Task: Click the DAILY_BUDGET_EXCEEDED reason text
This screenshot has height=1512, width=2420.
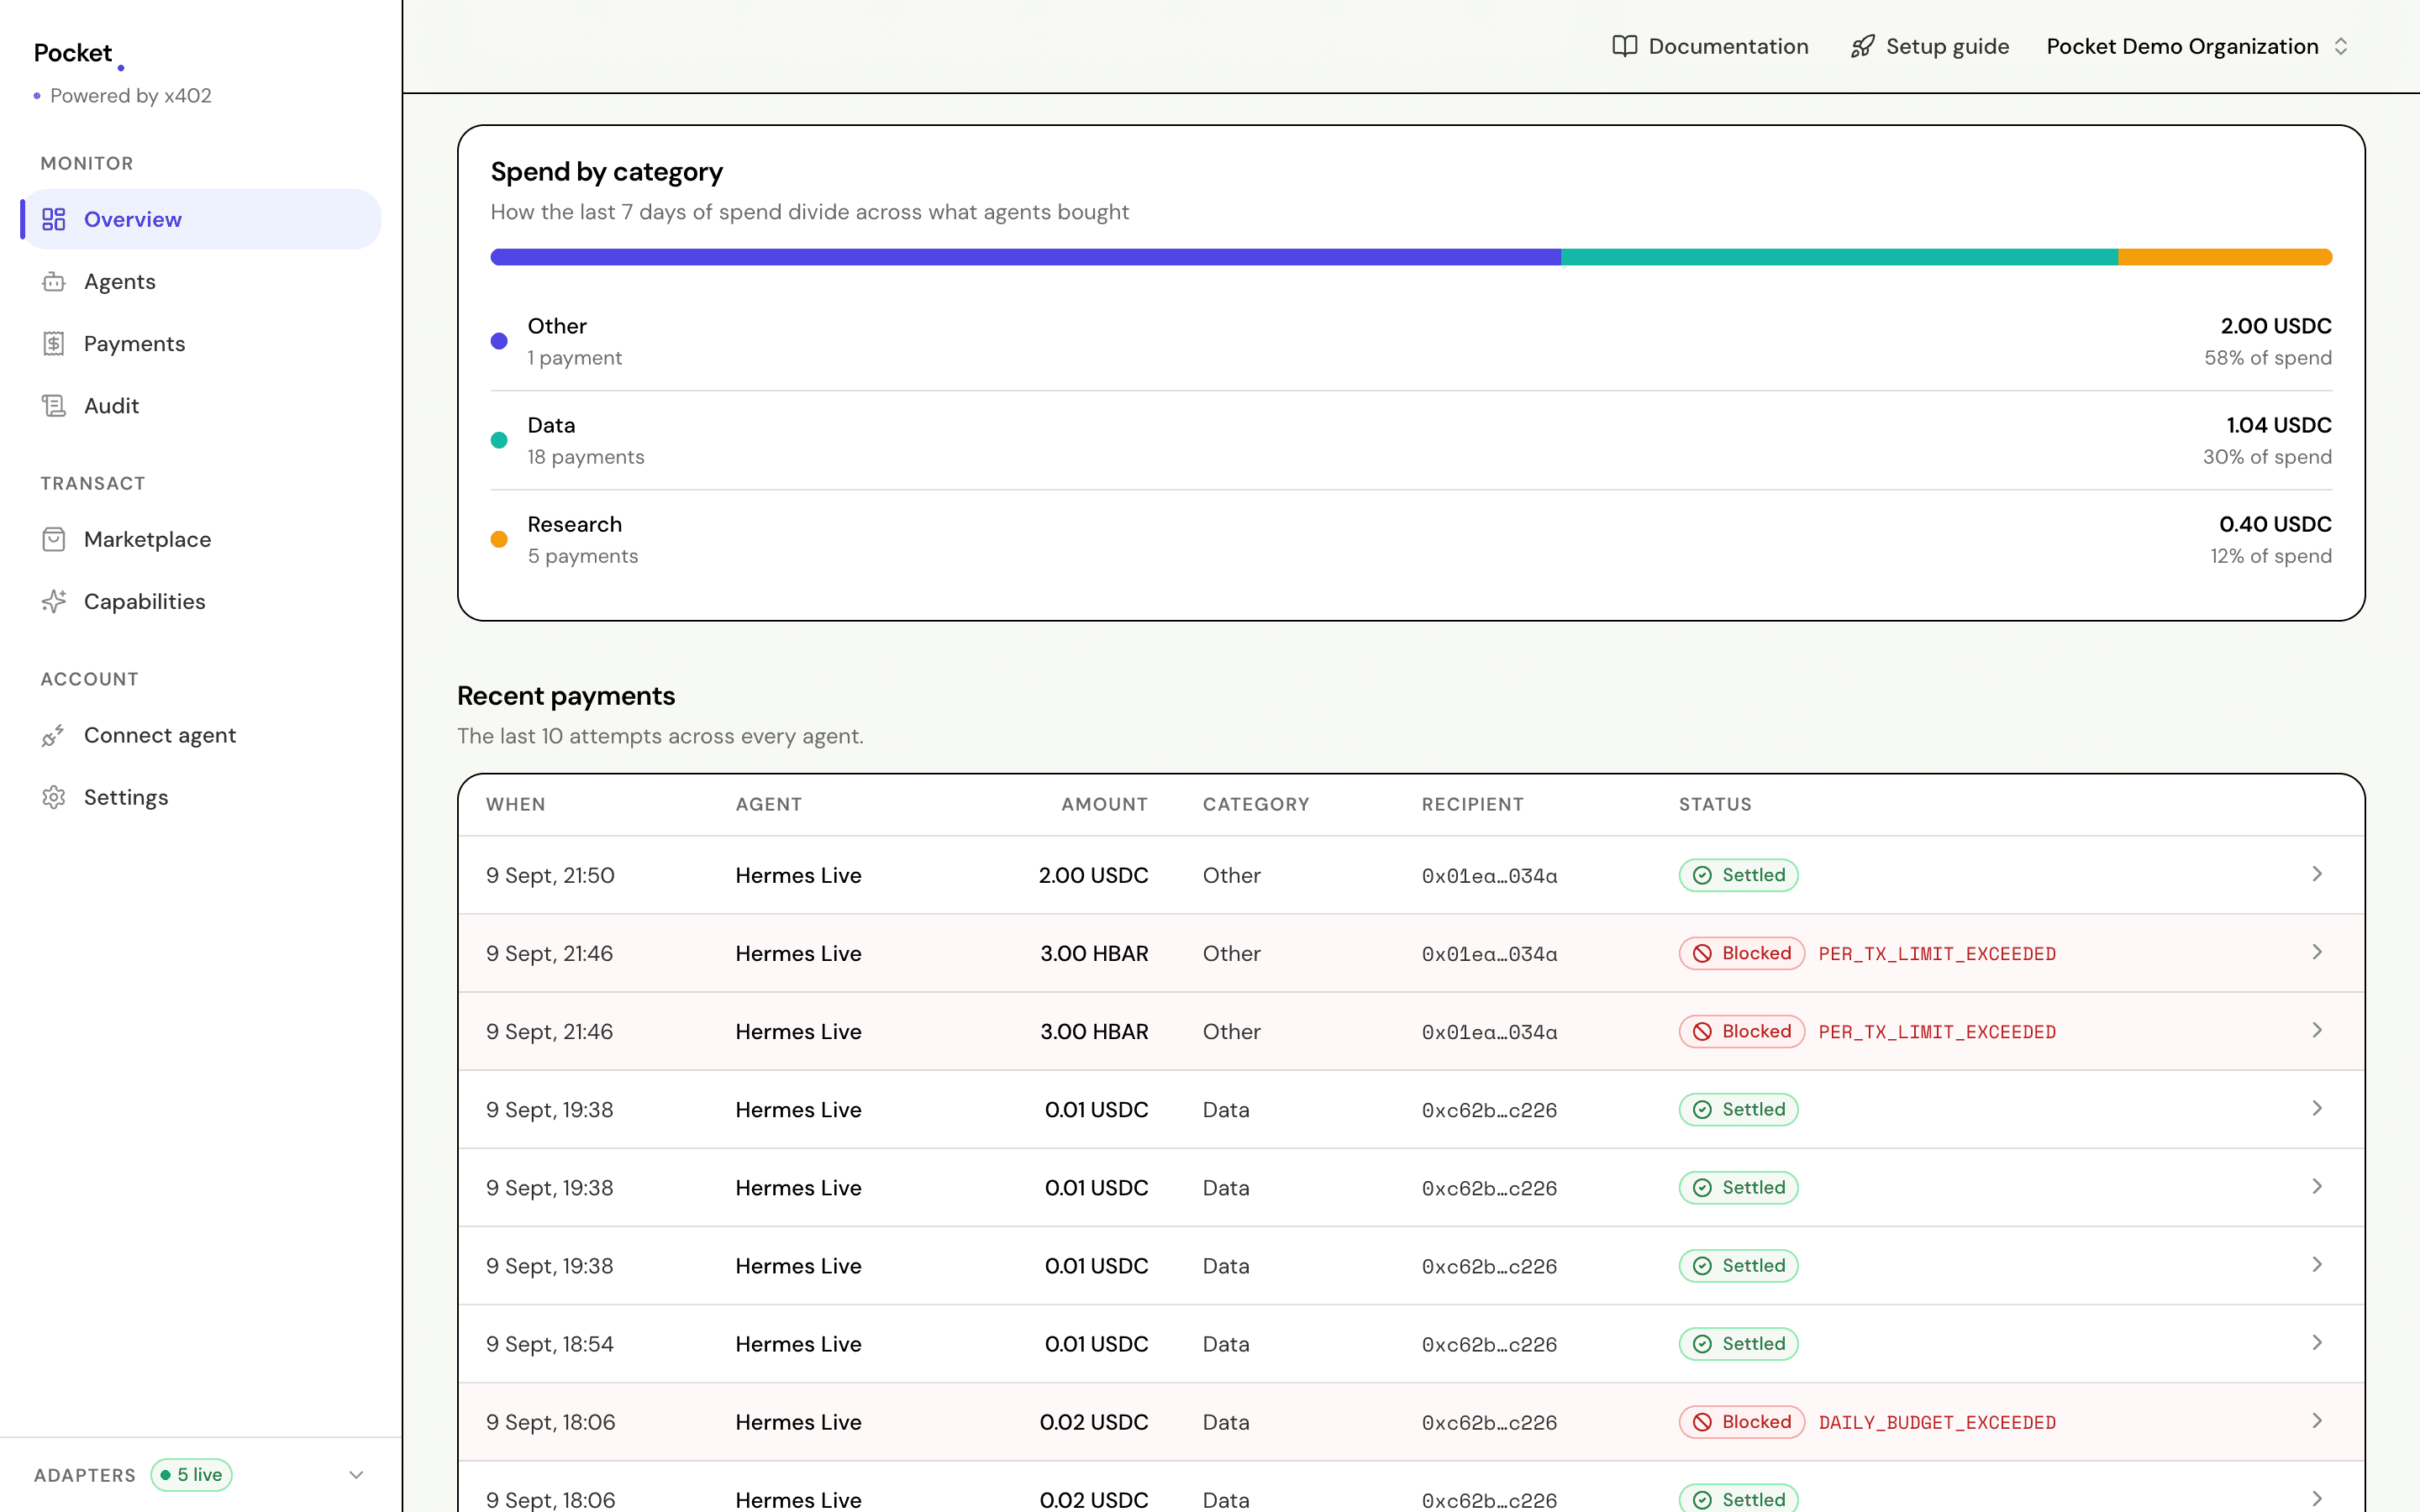Action: coord(1937,1422)
